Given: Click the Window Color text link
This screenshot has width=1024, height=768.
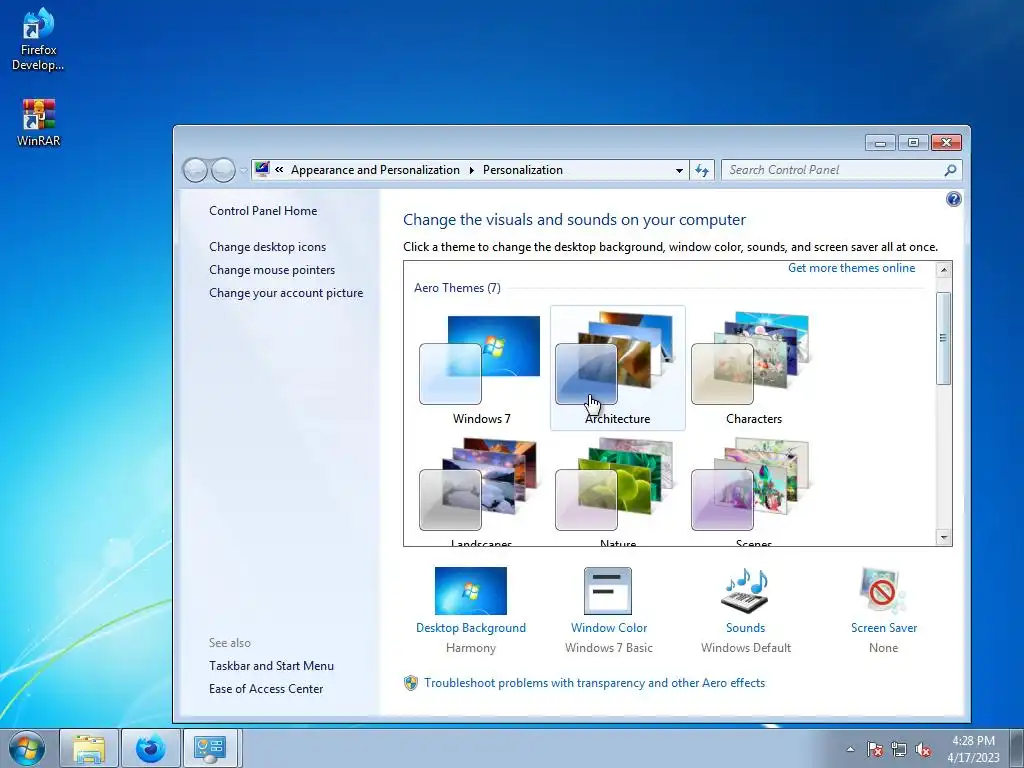Looking at the screenshot, I should [x=609, y=628].
